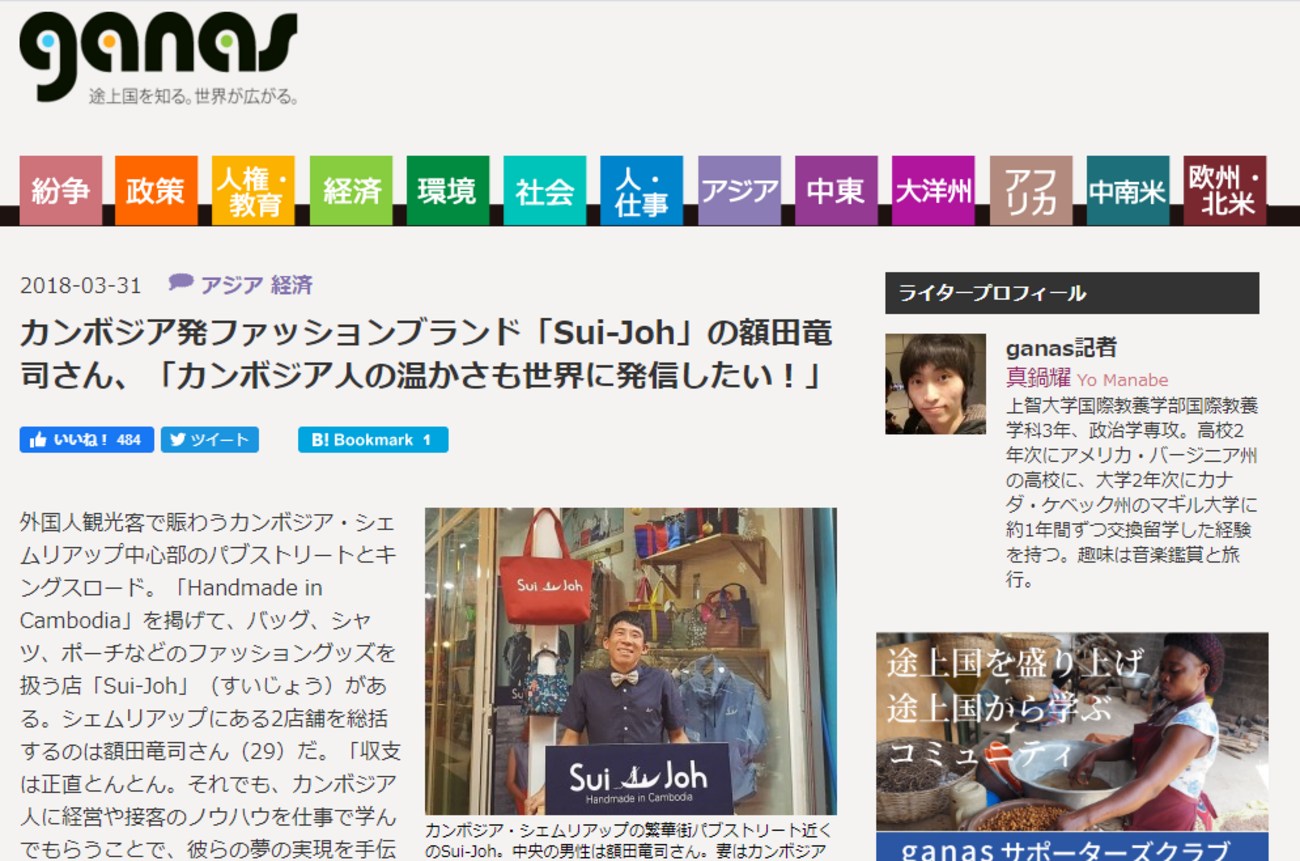
Task: Go to the 経済 category tab
Action: [351, 190]
